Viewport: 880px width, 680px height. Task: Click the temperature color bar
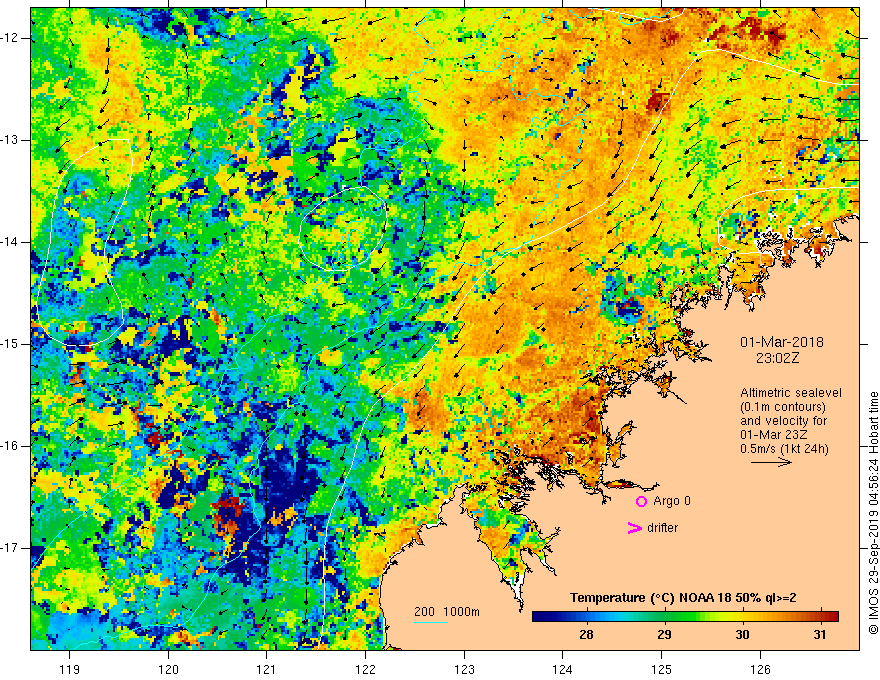[685, 617]
